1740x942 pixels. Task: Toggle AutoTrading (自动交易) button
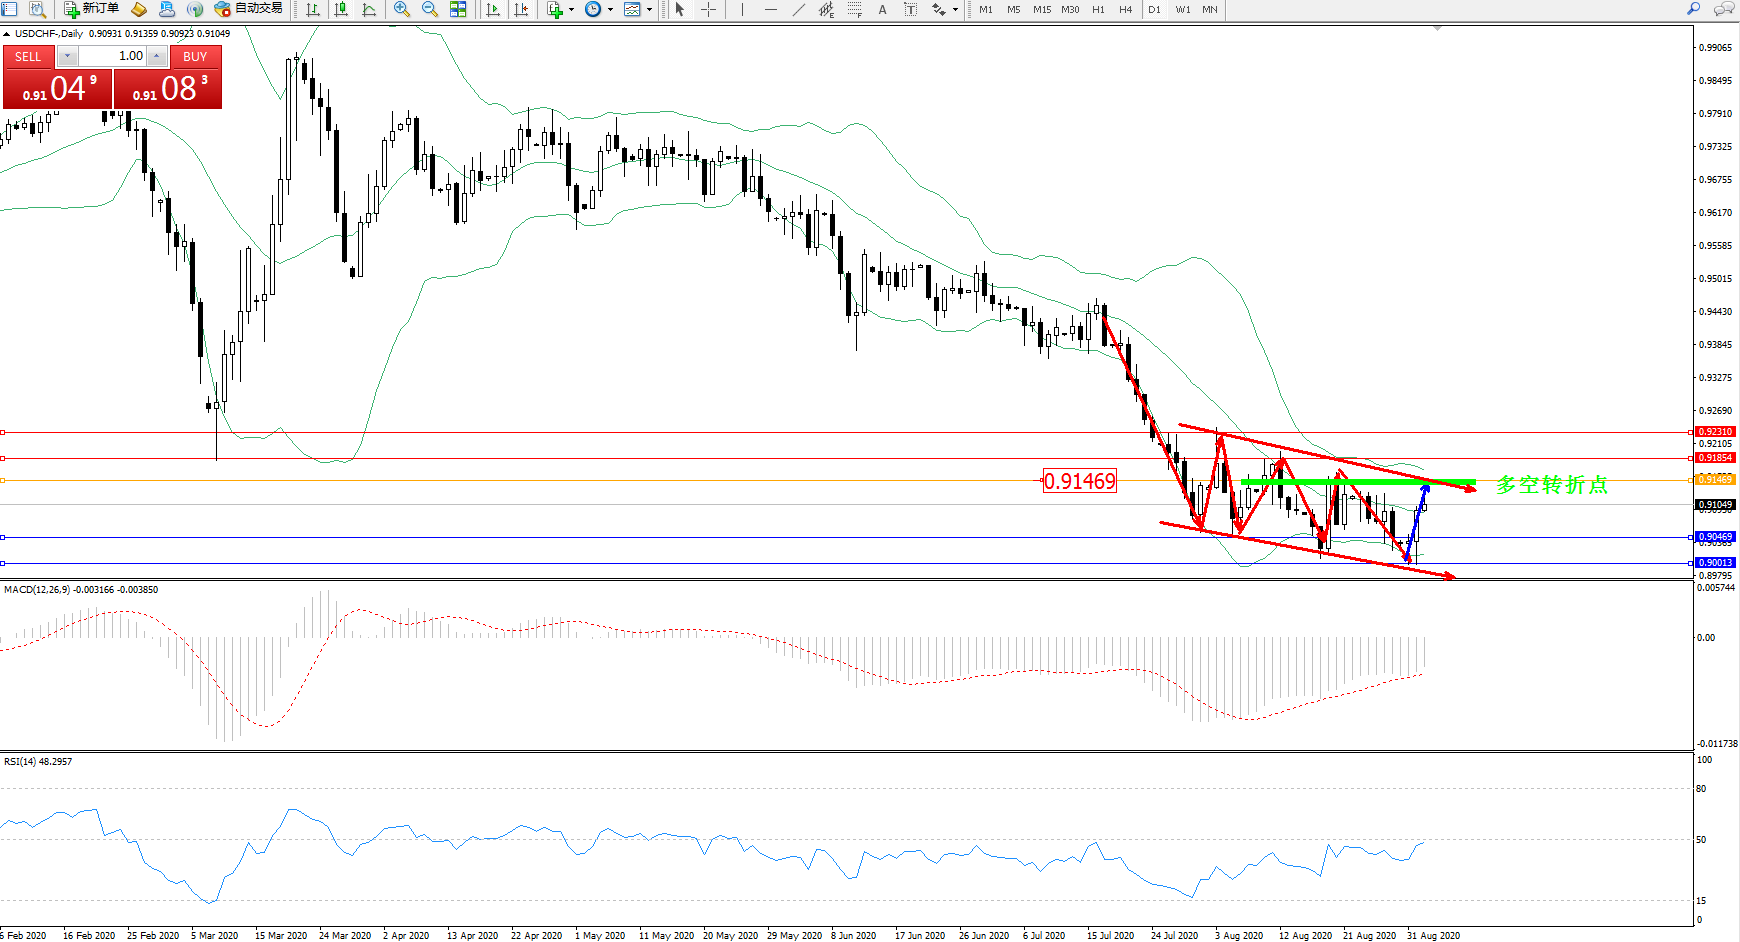(249, 9)
